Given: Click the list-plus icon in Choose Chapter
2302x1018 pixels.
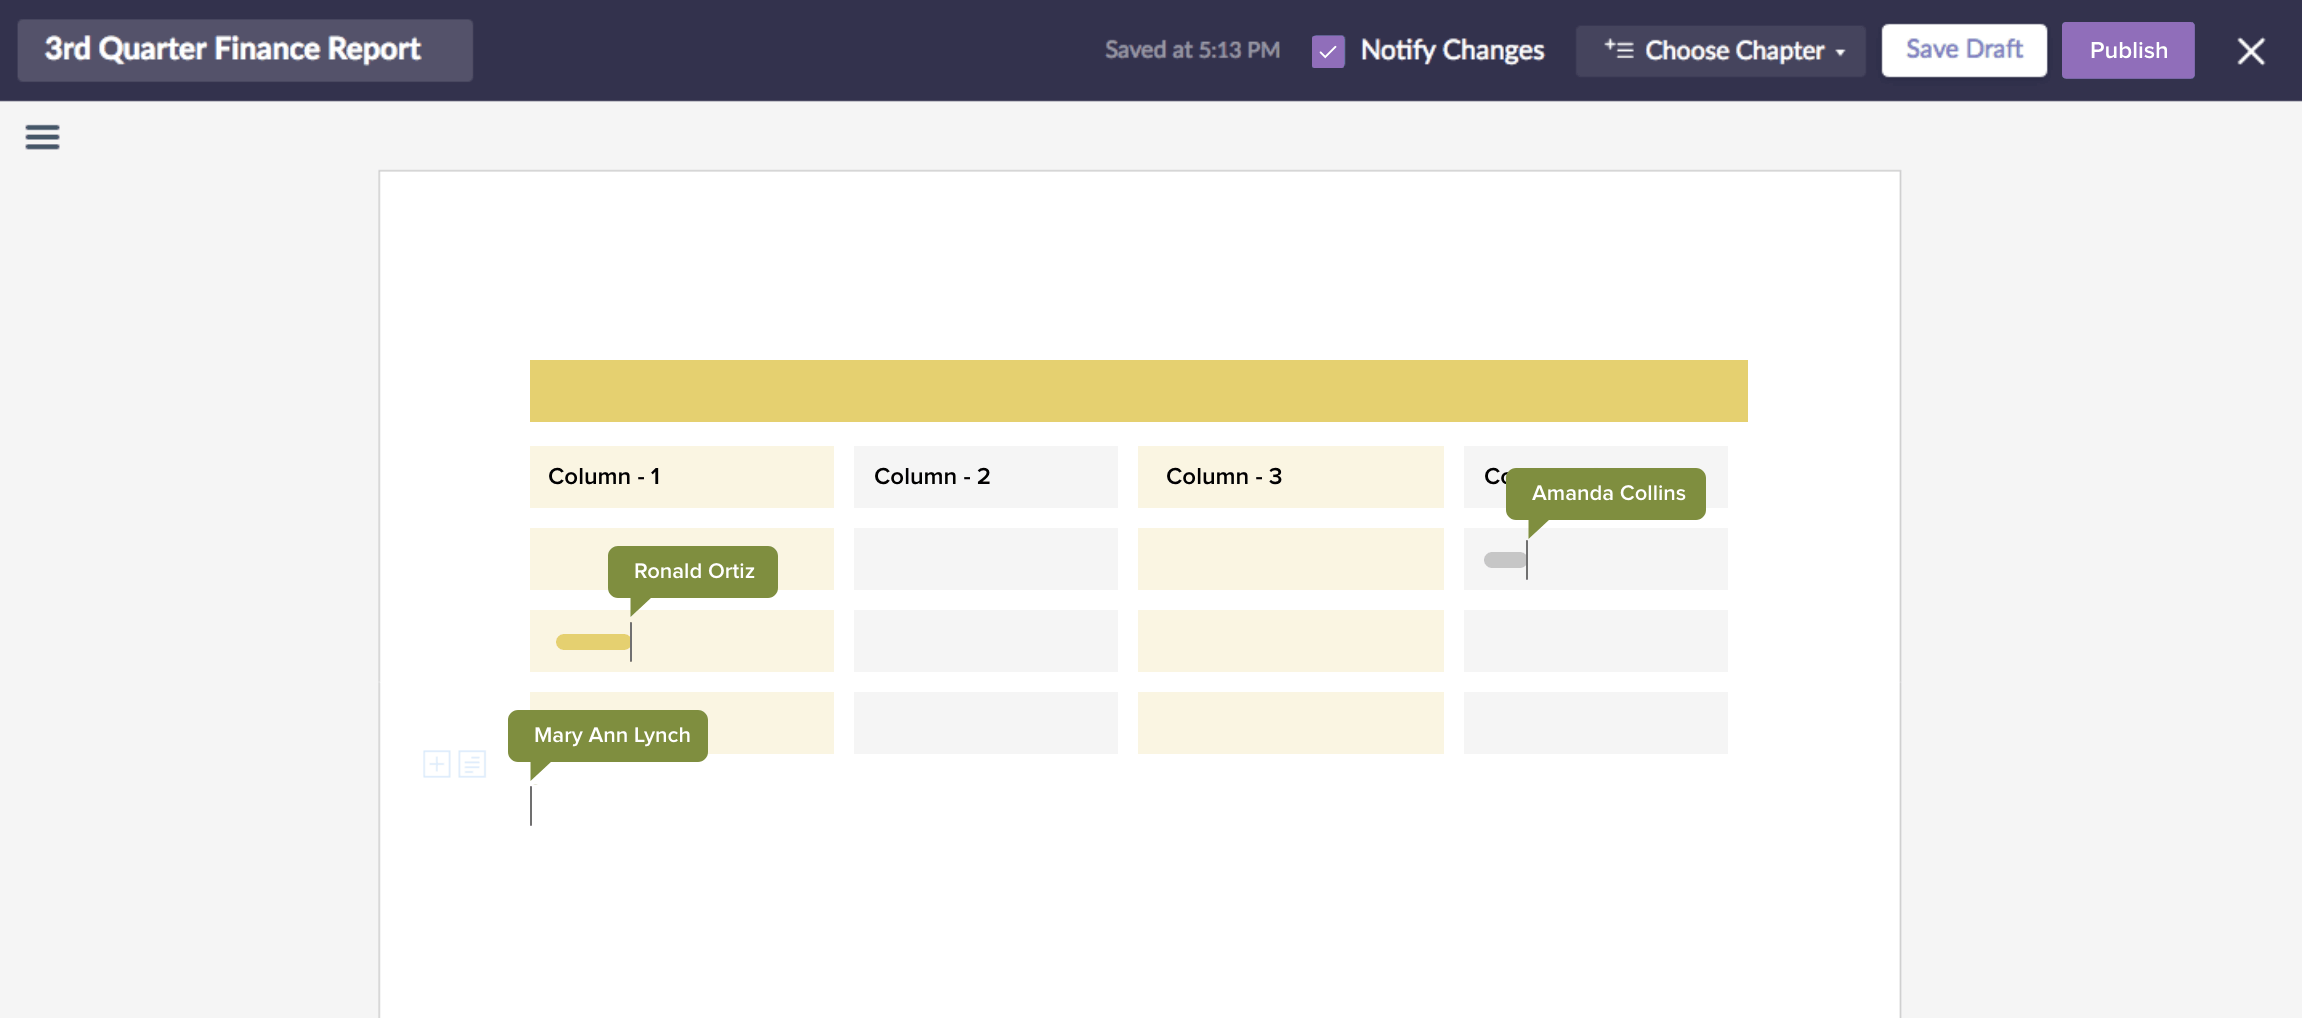Looking at the screenshot, I should [x=1618, y=50].
